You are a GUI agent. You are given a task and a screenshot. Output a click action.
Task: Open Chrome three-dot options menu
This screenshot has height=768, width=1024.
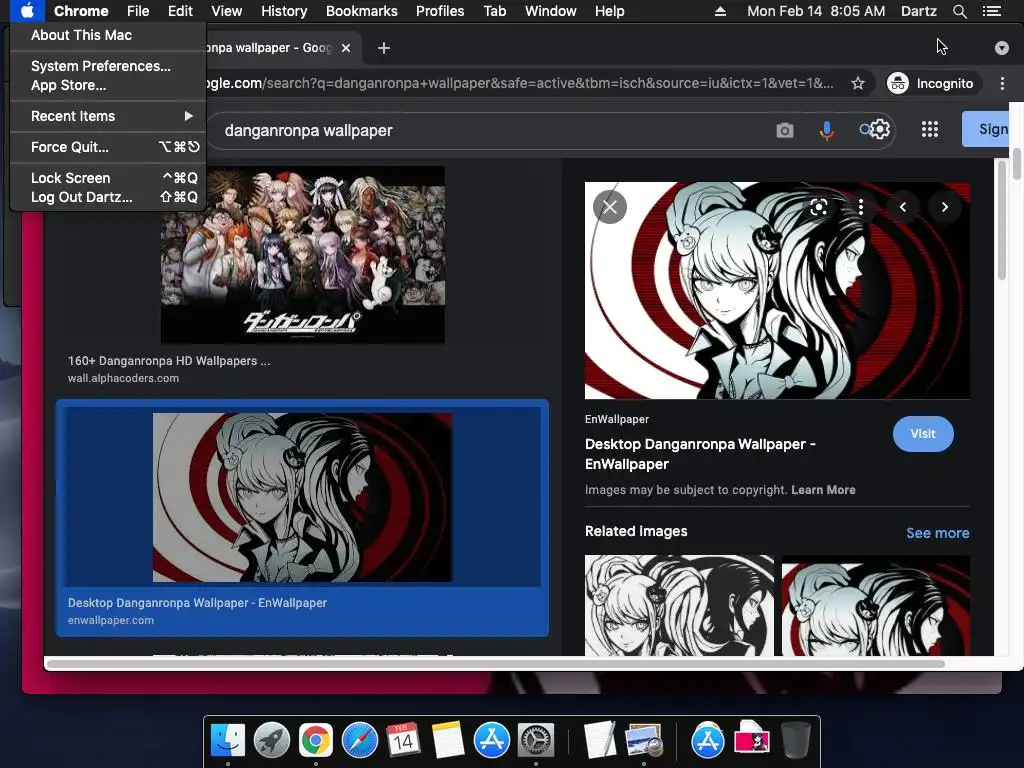[x=1002, y=83]
